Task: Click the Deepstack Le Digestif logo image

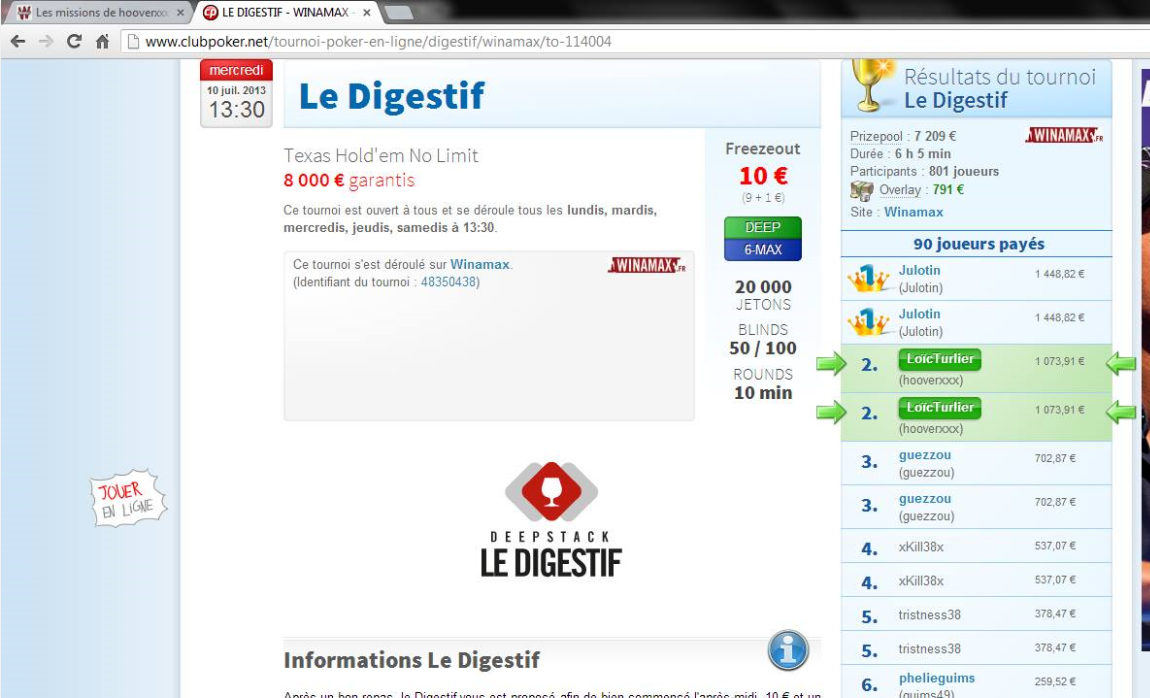Action: (x=551, y=520)
